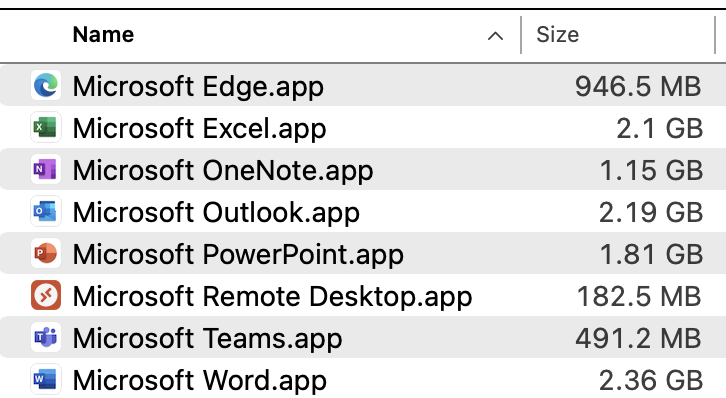The height and width of the screenshot is (398, 726).
Task: Select the Microsoft Edge.app file name
Action: tap(198, 87)
